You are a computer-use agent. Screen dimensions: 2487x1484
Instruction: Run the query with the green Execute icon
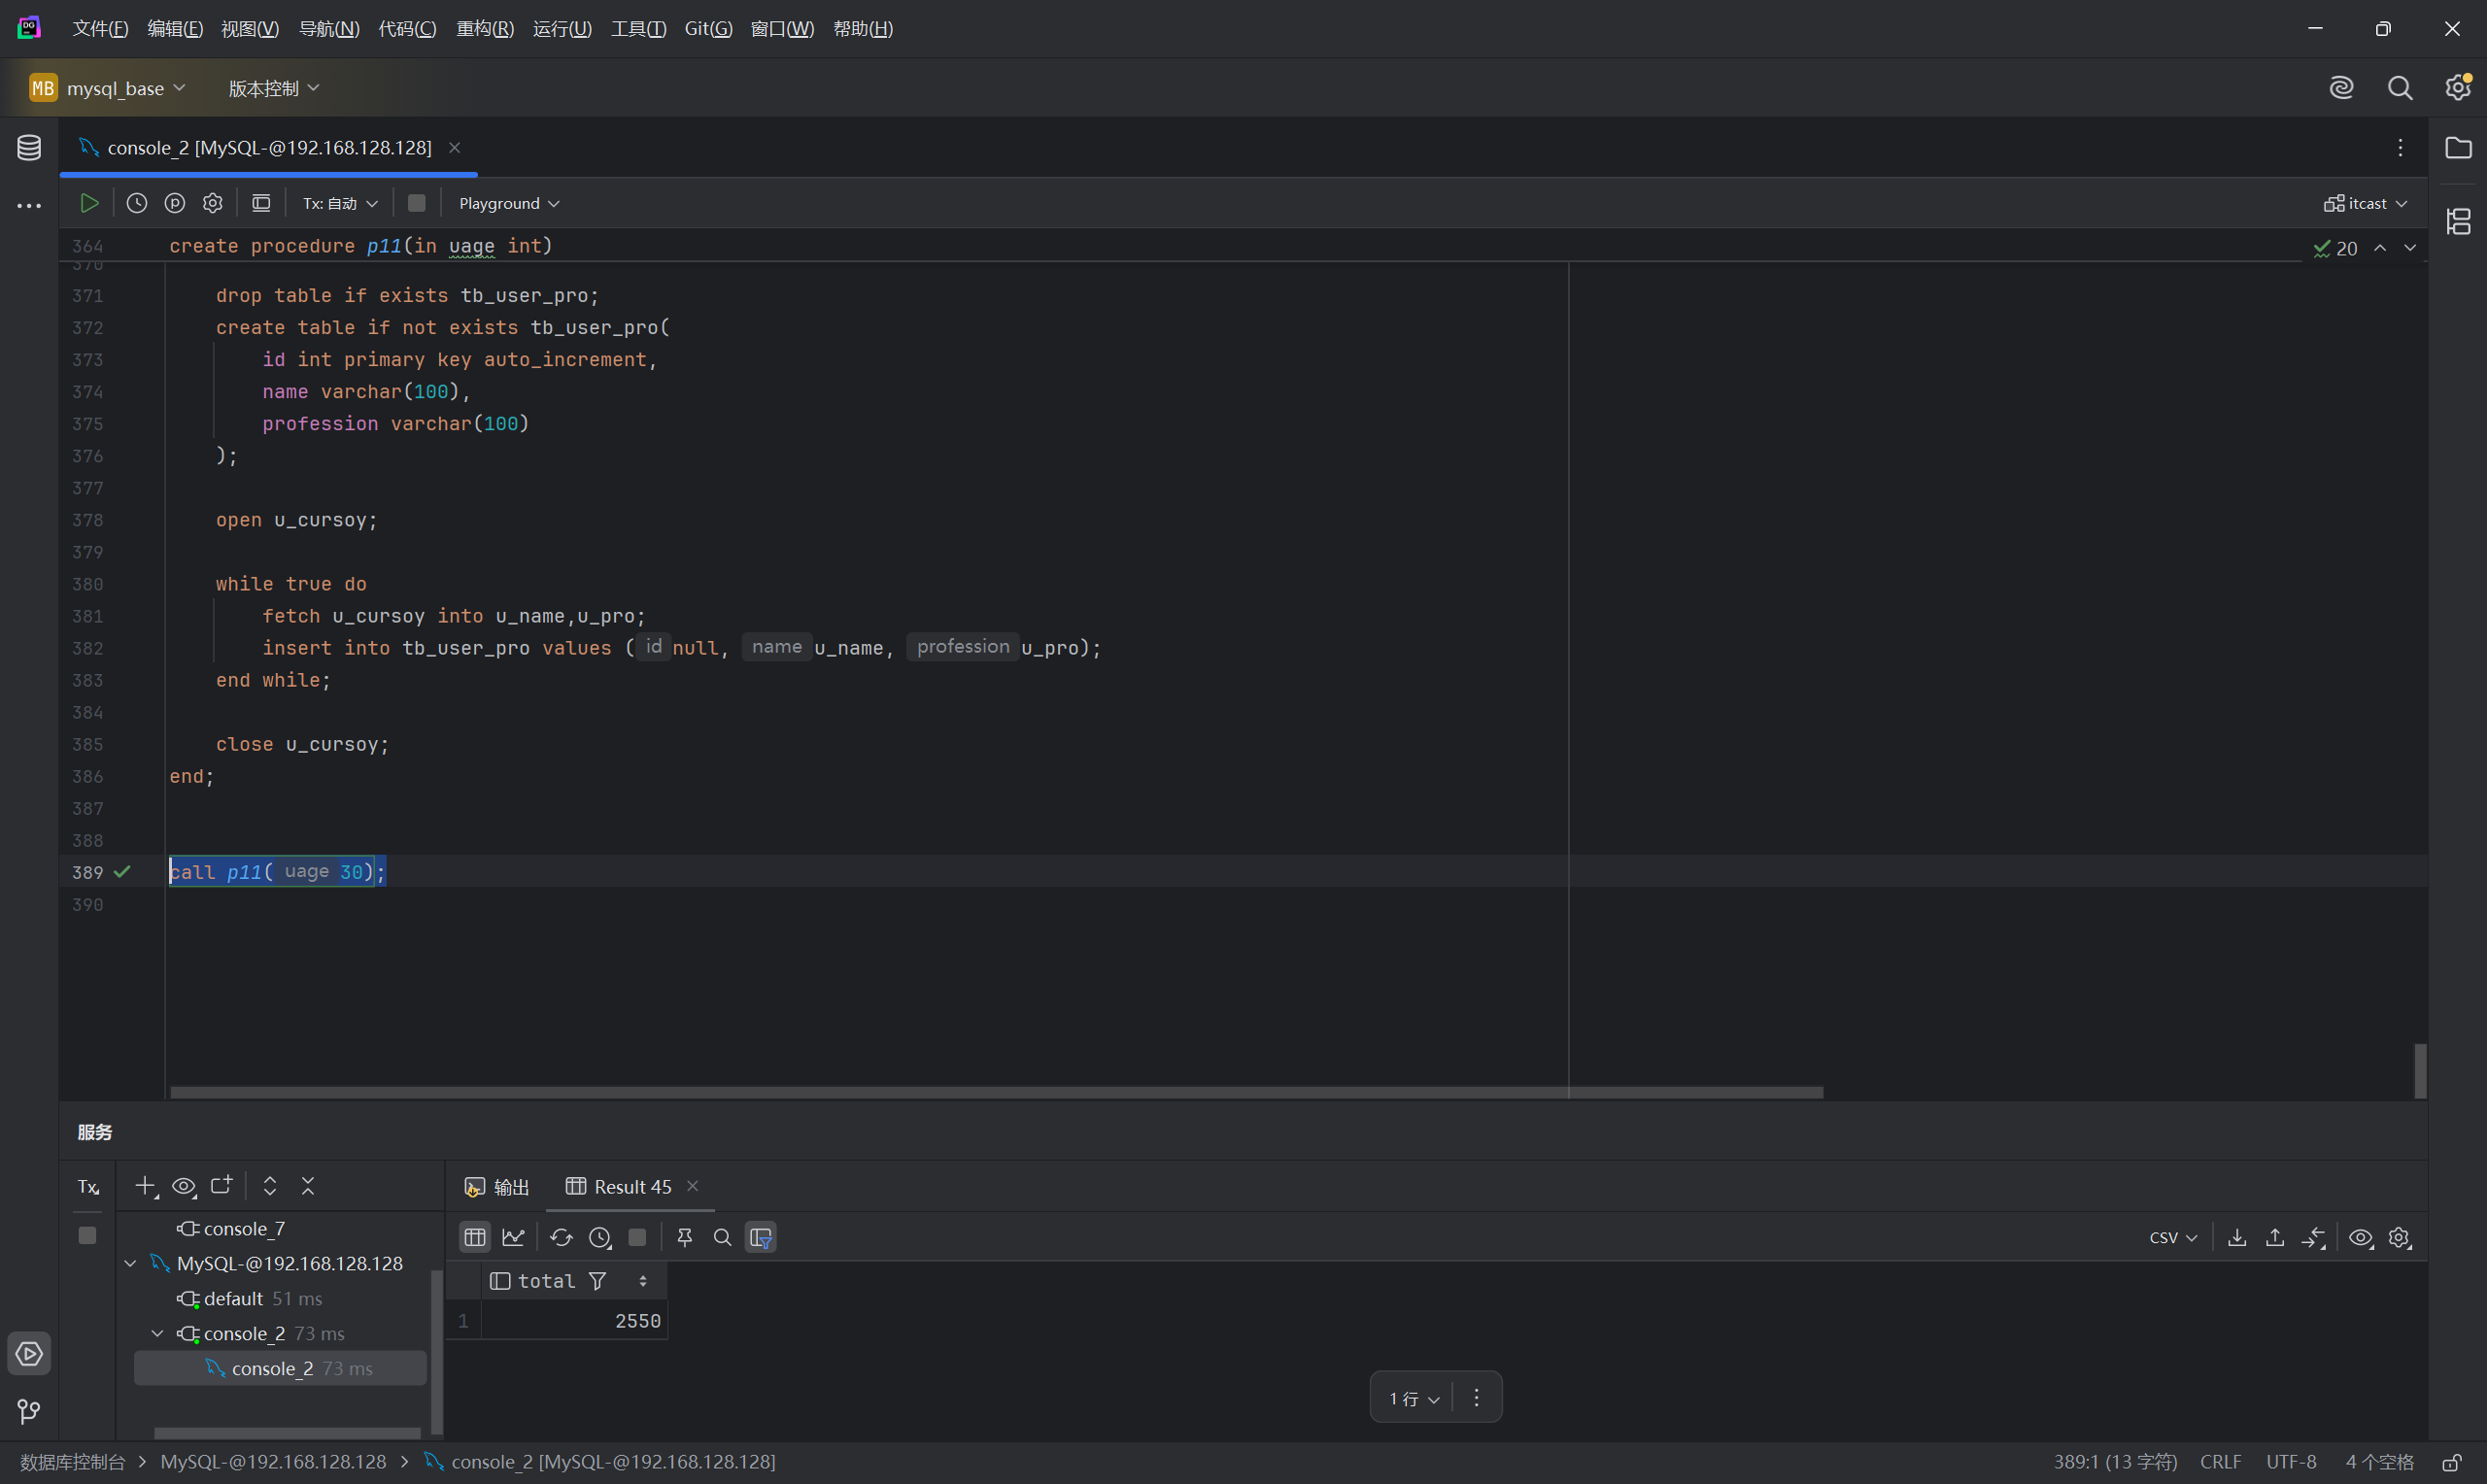pyautogui.click(x=89, y=203)
